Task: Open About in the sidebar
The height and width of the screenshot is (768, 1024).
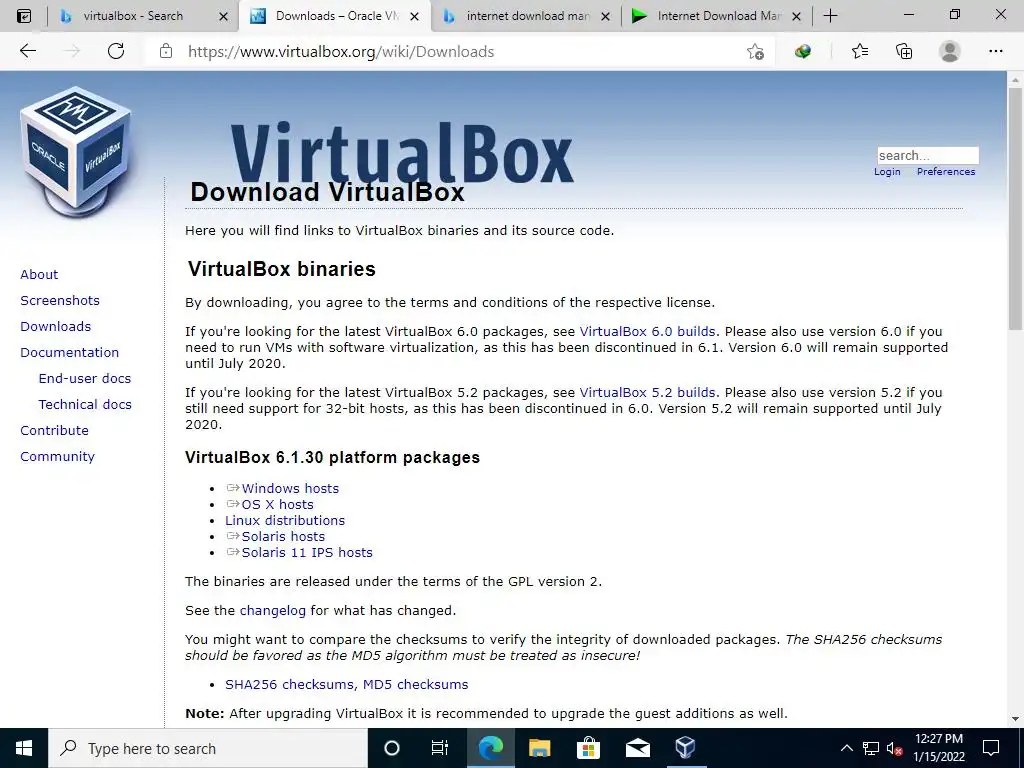Action: pyautogui.click(x=39, y=274)
